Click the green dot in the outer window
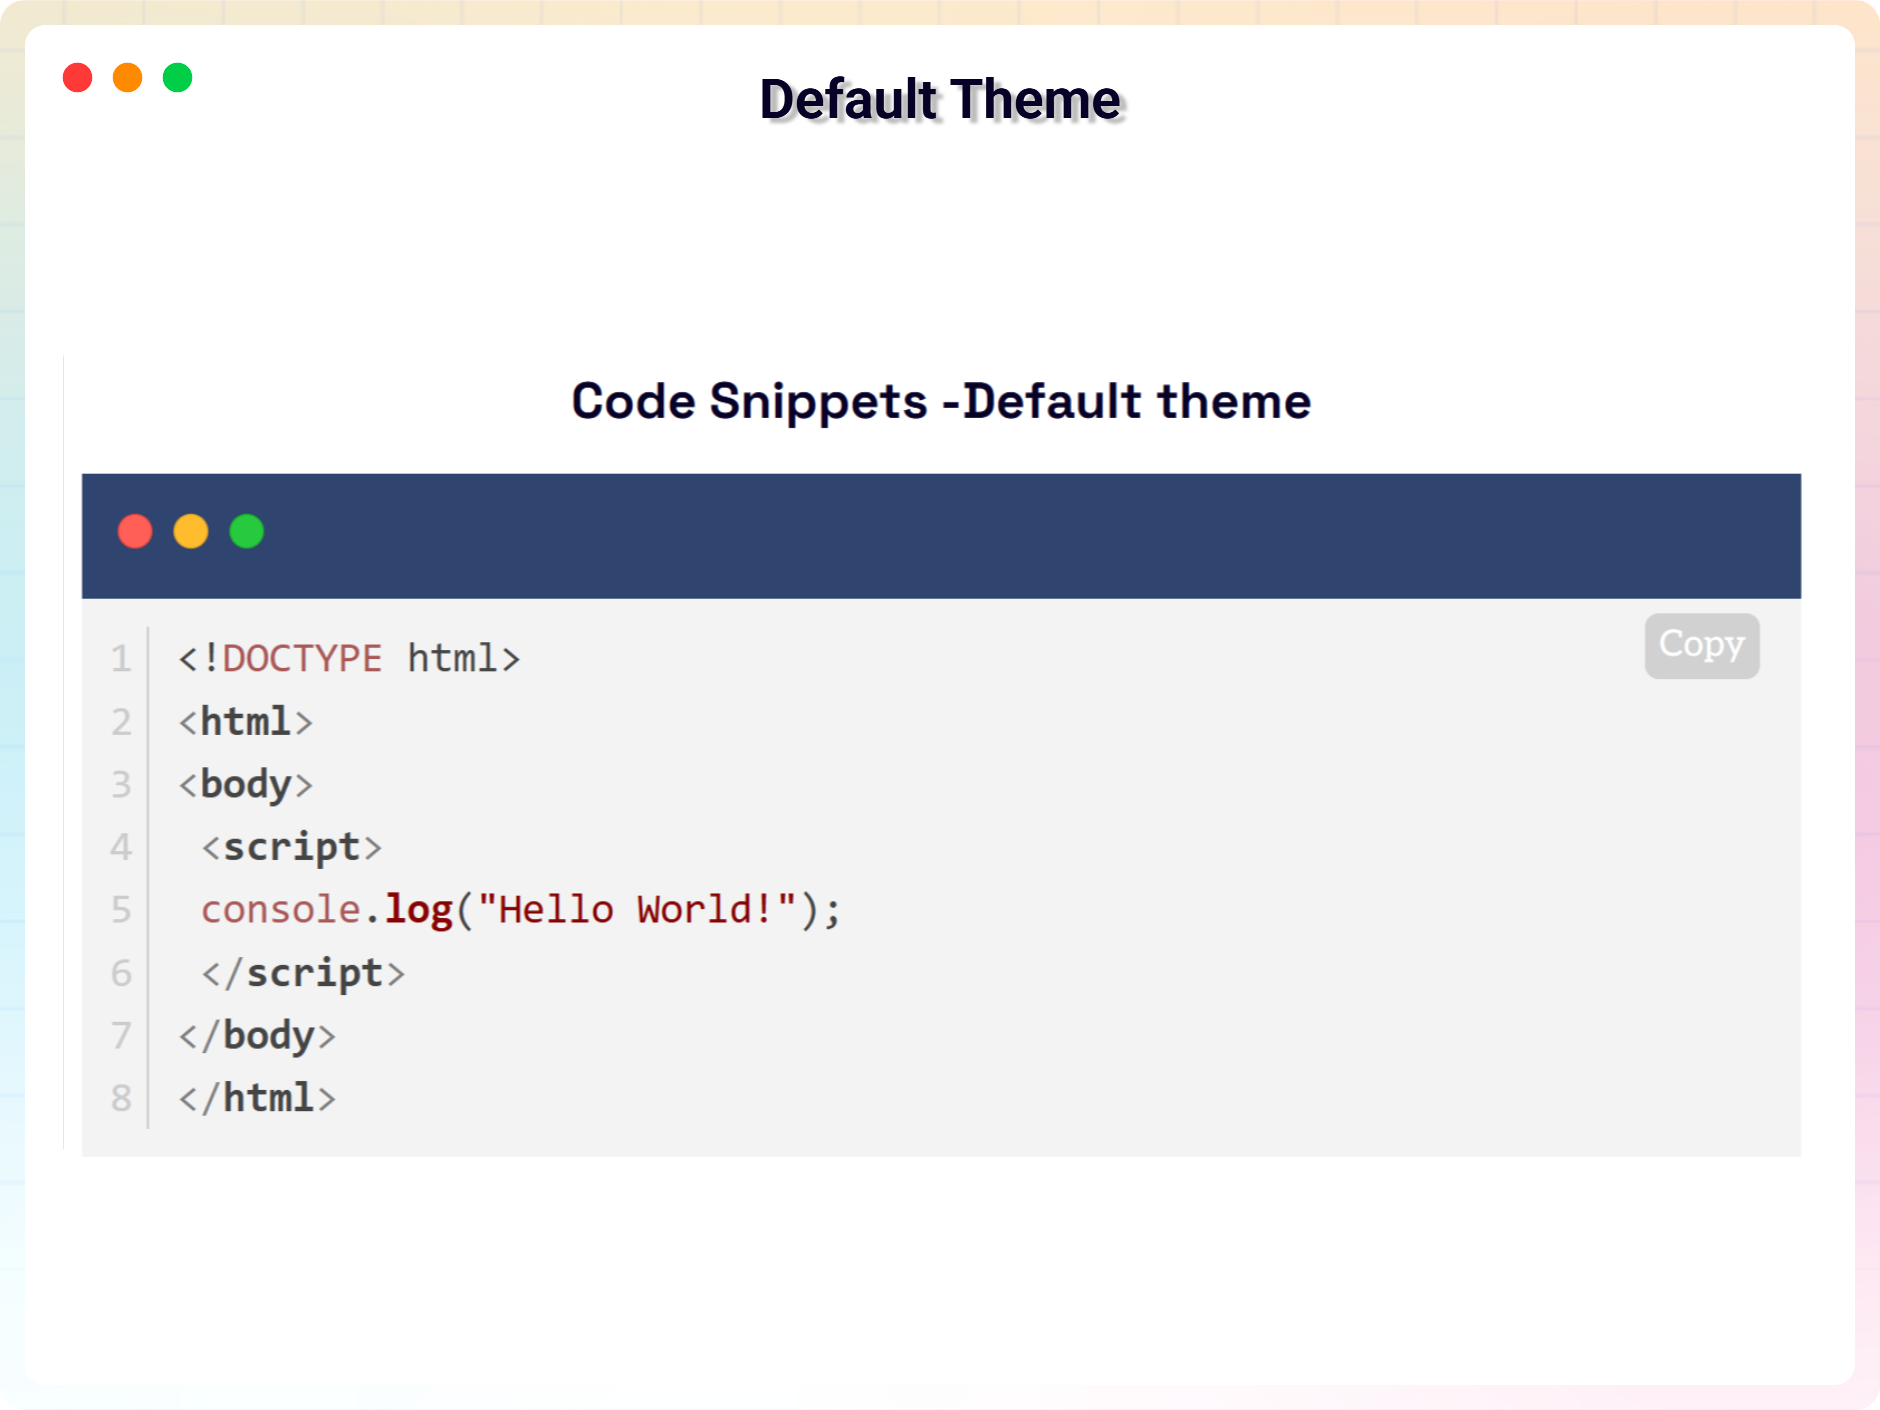The height and width of the screenshot is (1410, 1880). click(177, 77)
